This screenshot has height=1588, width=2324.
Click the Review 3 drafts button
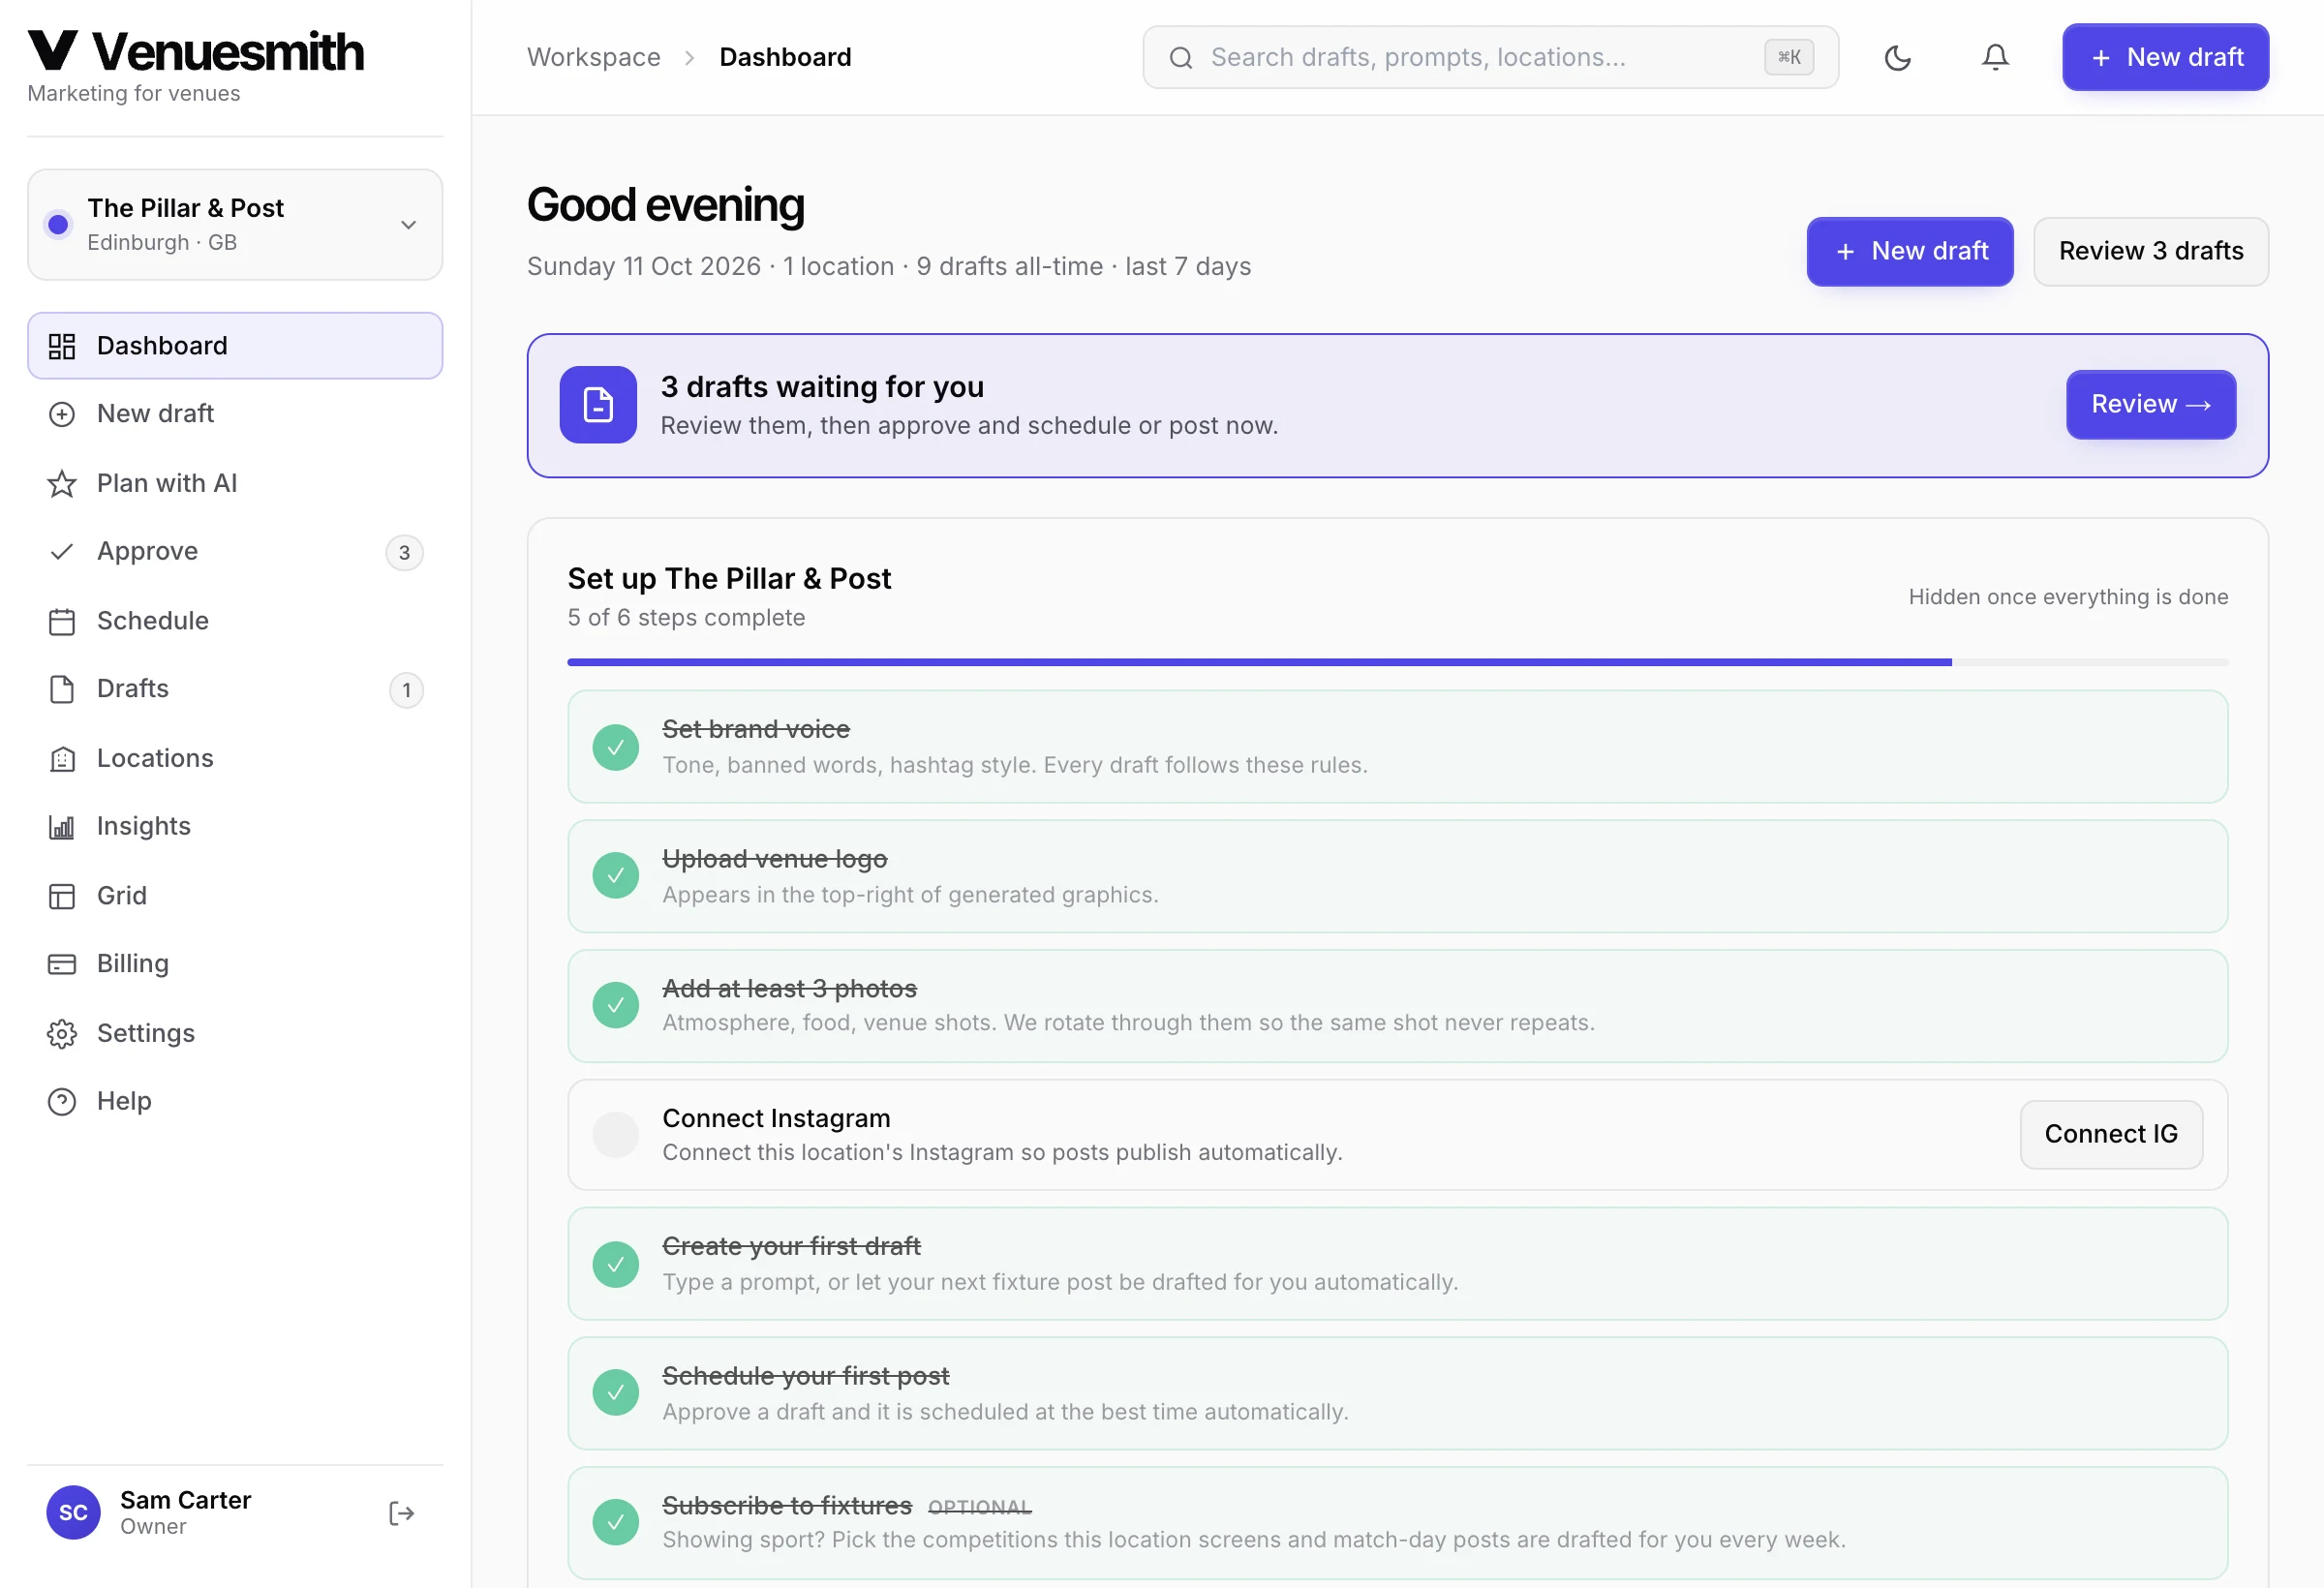coord(2151,251)
